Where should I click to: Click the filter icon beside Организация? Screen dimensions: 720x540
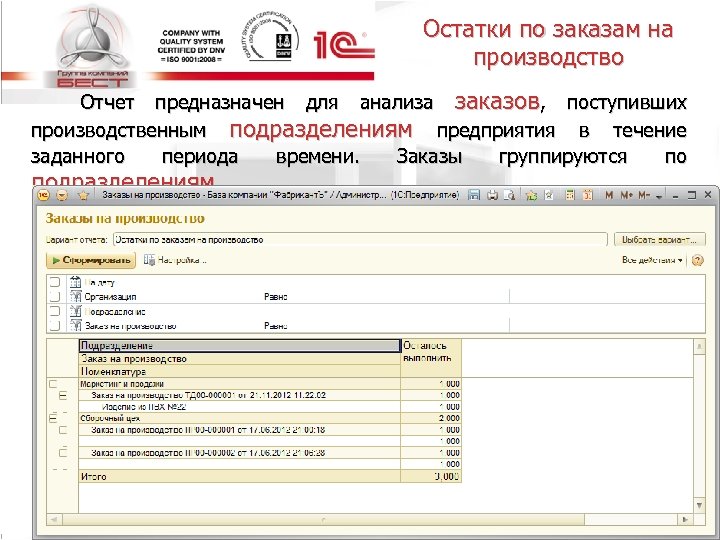[76, 297]
